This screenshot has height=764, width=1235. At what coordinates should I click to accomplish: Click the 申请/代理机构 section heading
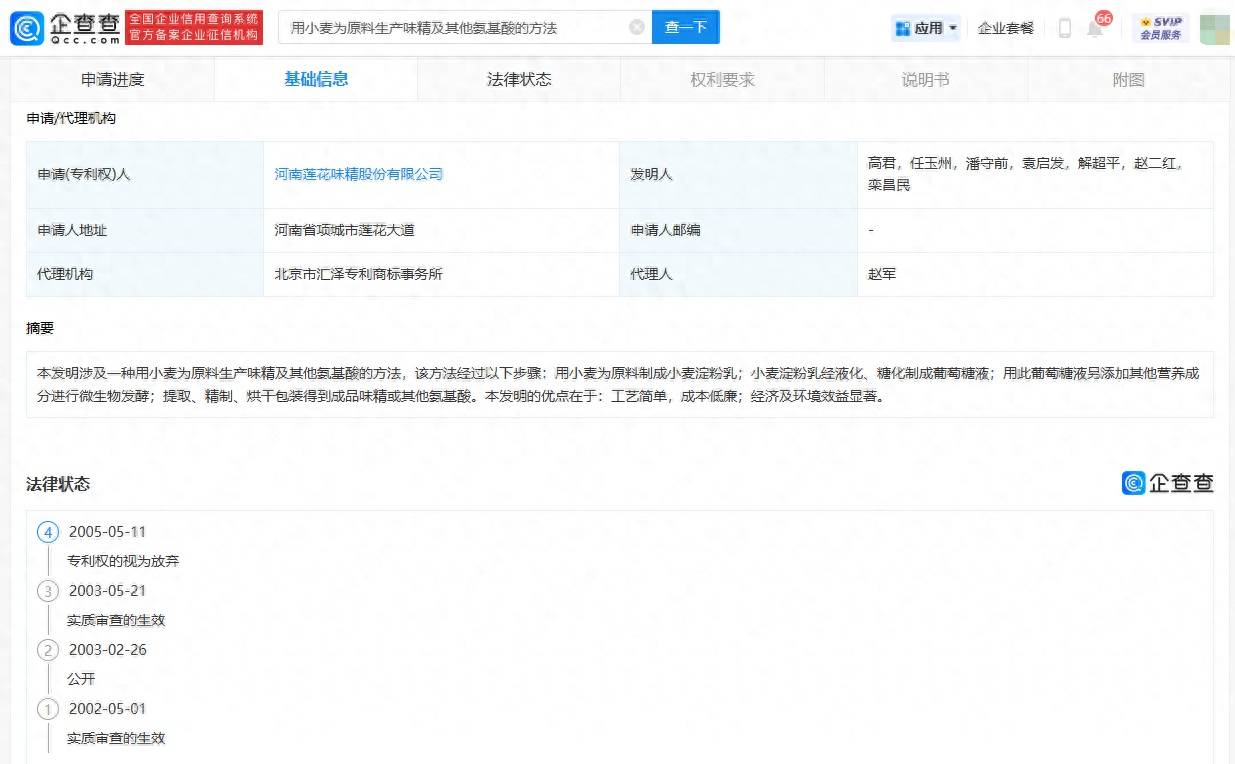coord(71,118)
